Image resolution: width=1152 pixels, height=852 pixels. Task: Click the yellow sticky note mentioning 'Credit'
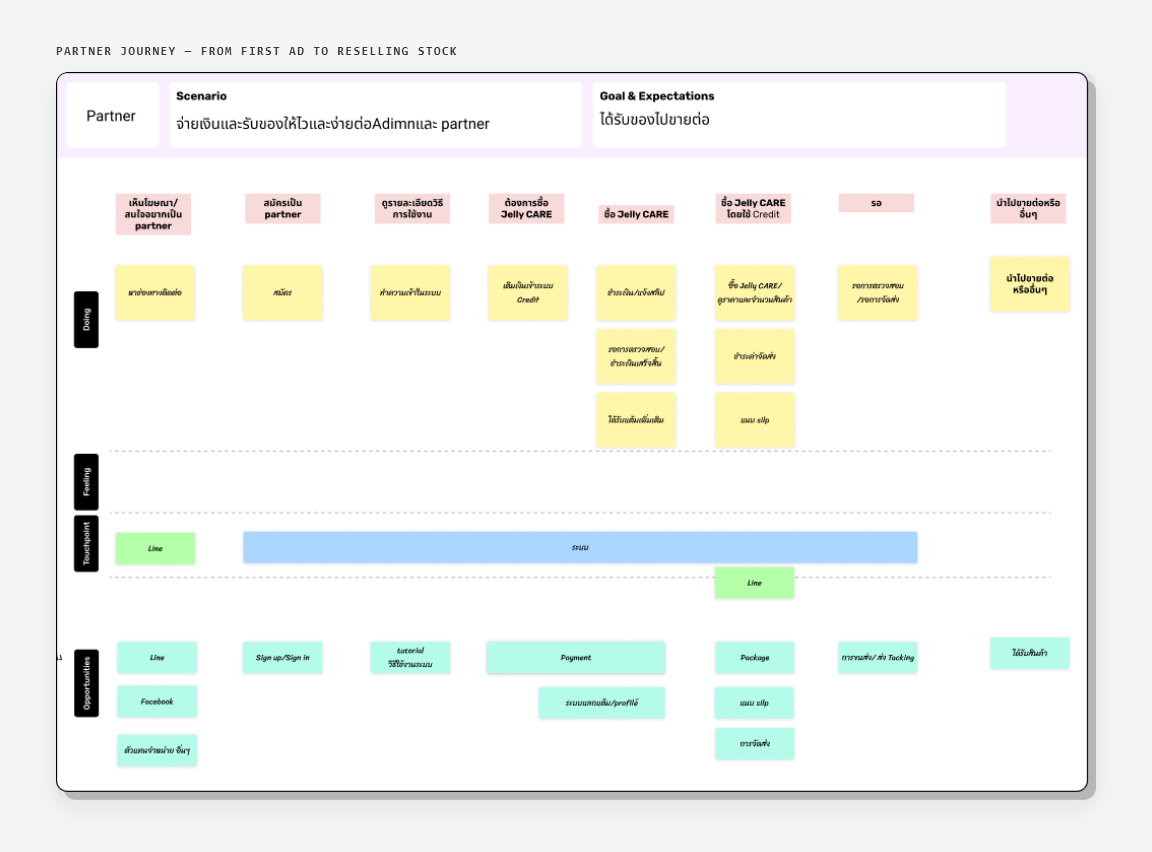[x=528, y=292]
